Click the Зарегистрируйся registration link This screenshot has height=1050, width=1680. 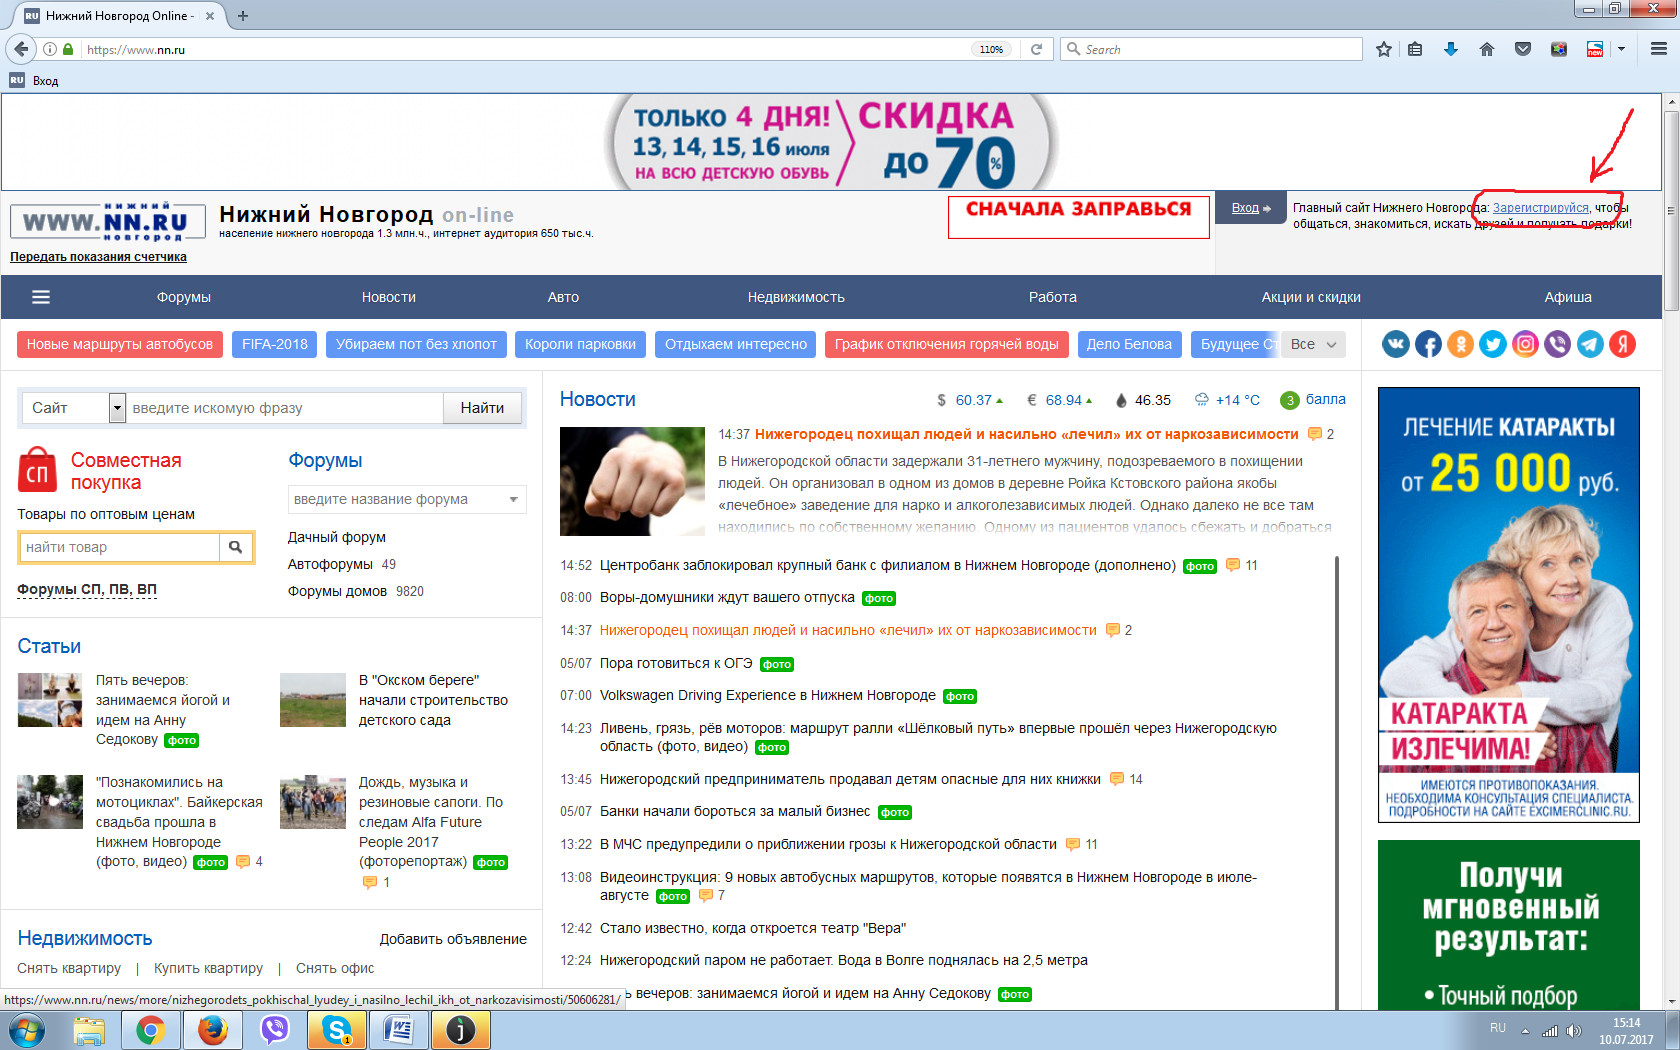click(x=1541, y=208)
